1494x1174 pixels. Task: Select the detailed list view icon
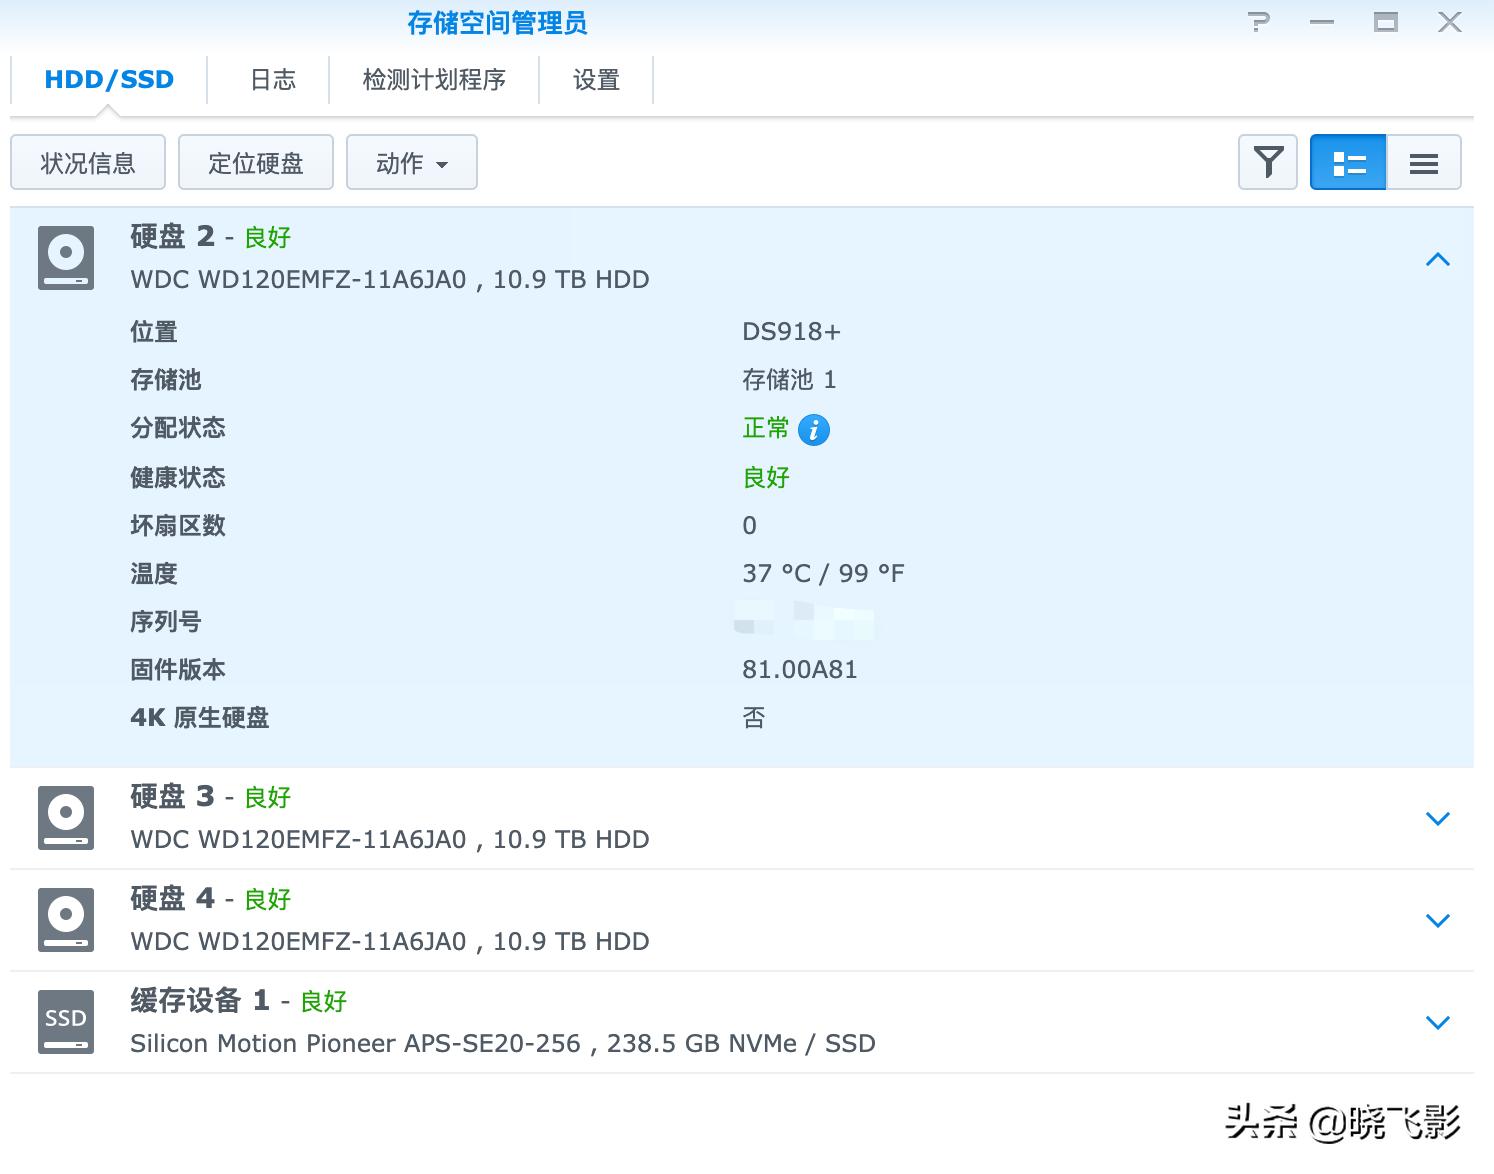pos(1347,162)
